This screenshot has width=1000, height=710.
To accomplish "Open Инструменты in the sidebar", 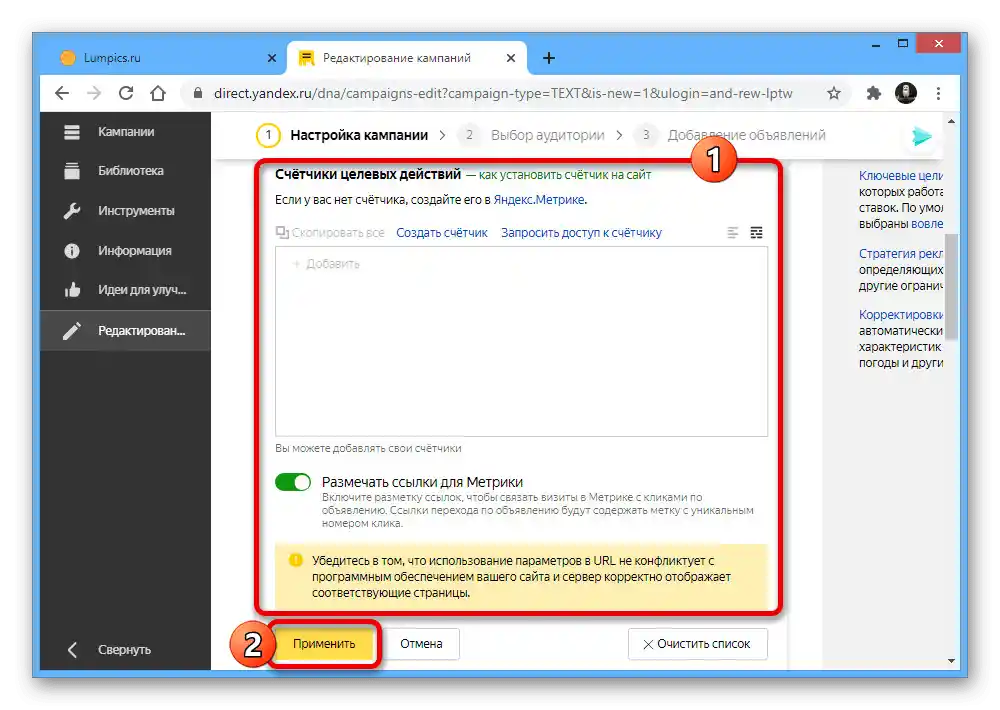I will (x=125, y=211).
